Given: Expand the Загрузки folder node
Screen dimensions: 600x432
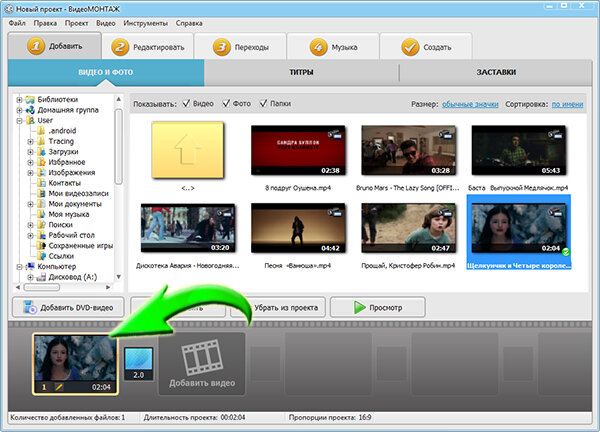Looking at the screenshot, I should coord(30,152).
